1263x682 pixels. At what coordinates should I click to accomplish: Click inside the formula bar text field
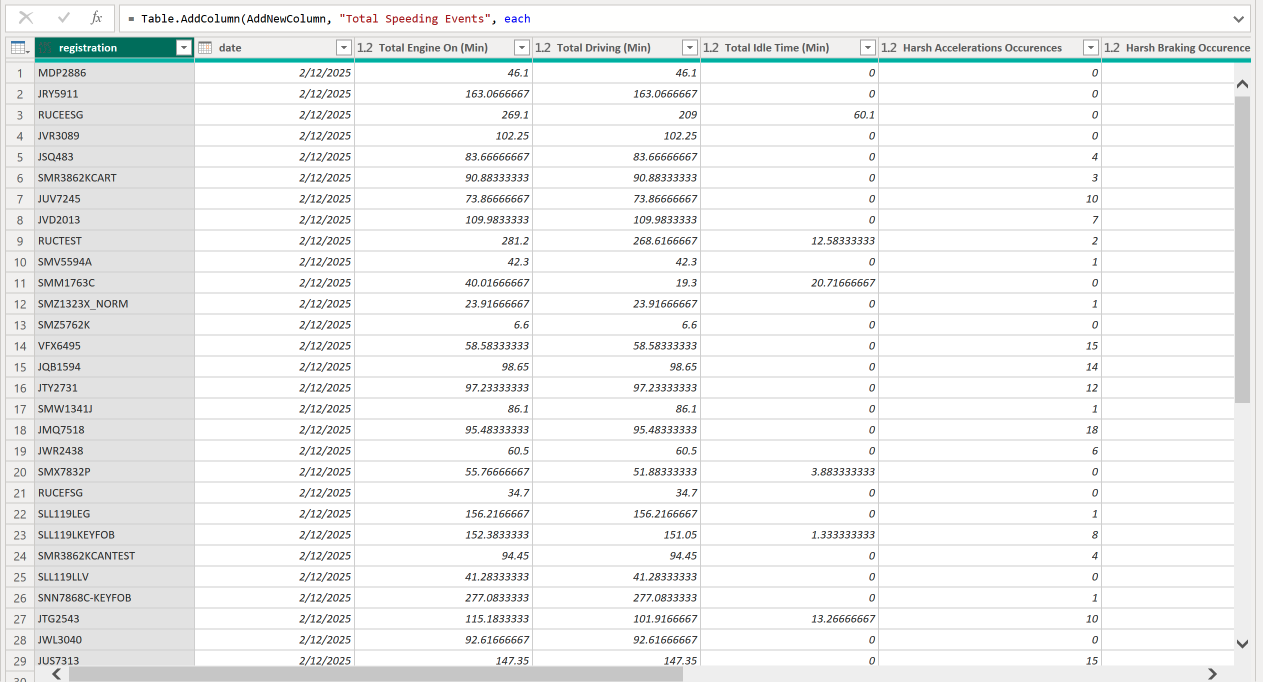[x=680, y=18]
